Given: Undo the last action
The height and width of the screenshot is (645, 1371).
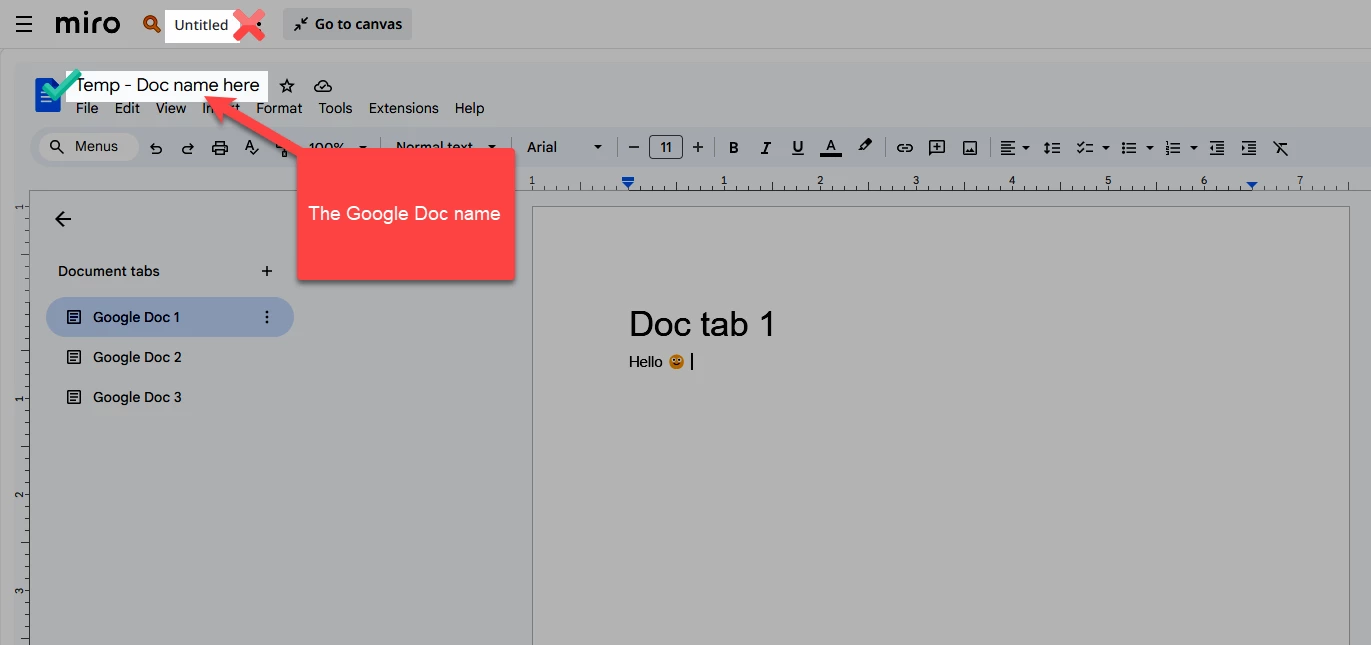Looking at the screenshot, I should pos(156,148).
